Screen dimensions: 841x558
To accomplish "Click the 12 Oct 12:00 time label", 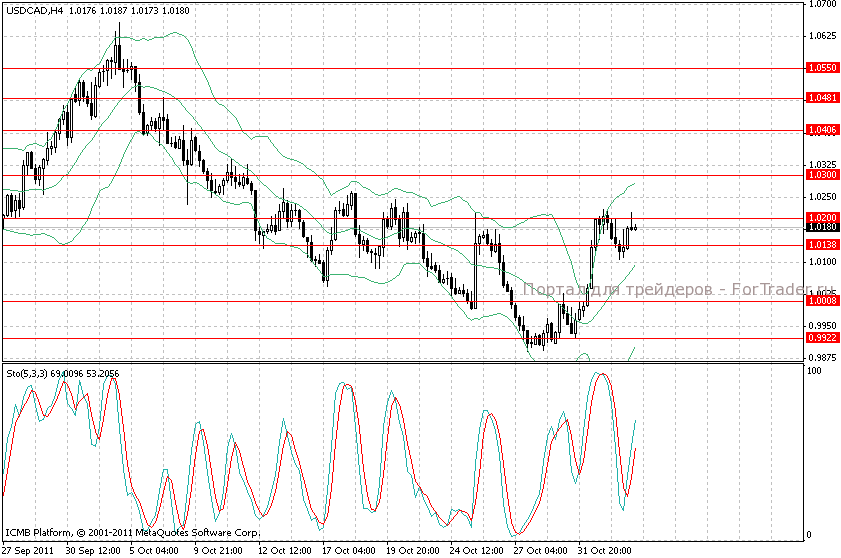I will point(285,550).
